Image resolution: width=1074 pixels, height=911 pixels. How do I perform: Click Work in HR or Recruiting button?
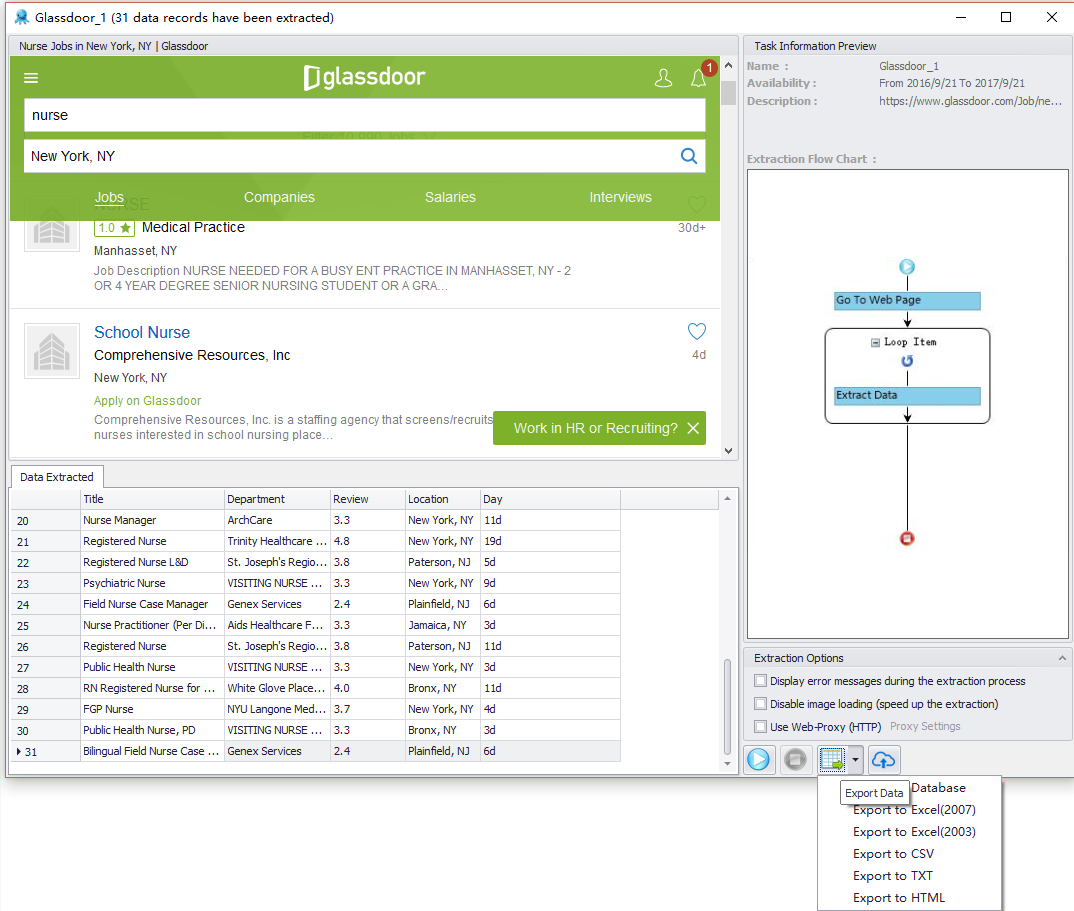tap(595, 428)
